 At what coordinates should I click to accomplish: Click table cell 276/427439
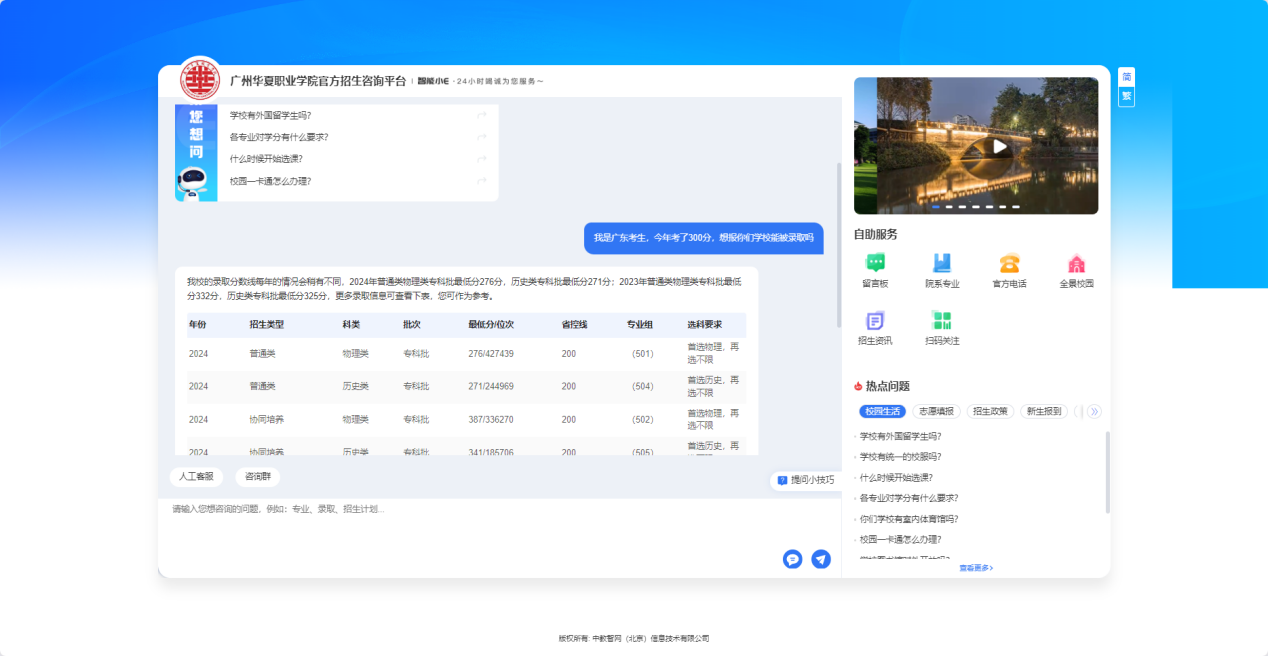point(490,354)
